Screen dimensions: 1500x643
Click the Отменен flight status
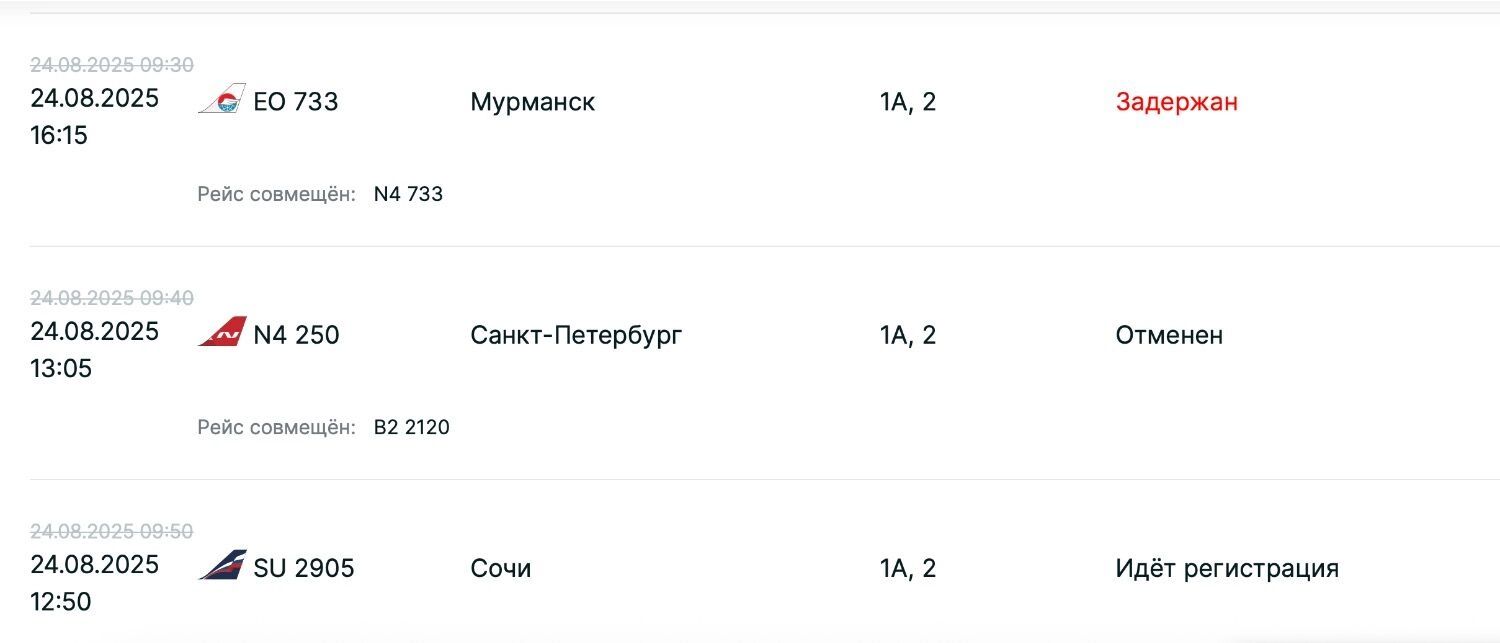[1169, 335]
